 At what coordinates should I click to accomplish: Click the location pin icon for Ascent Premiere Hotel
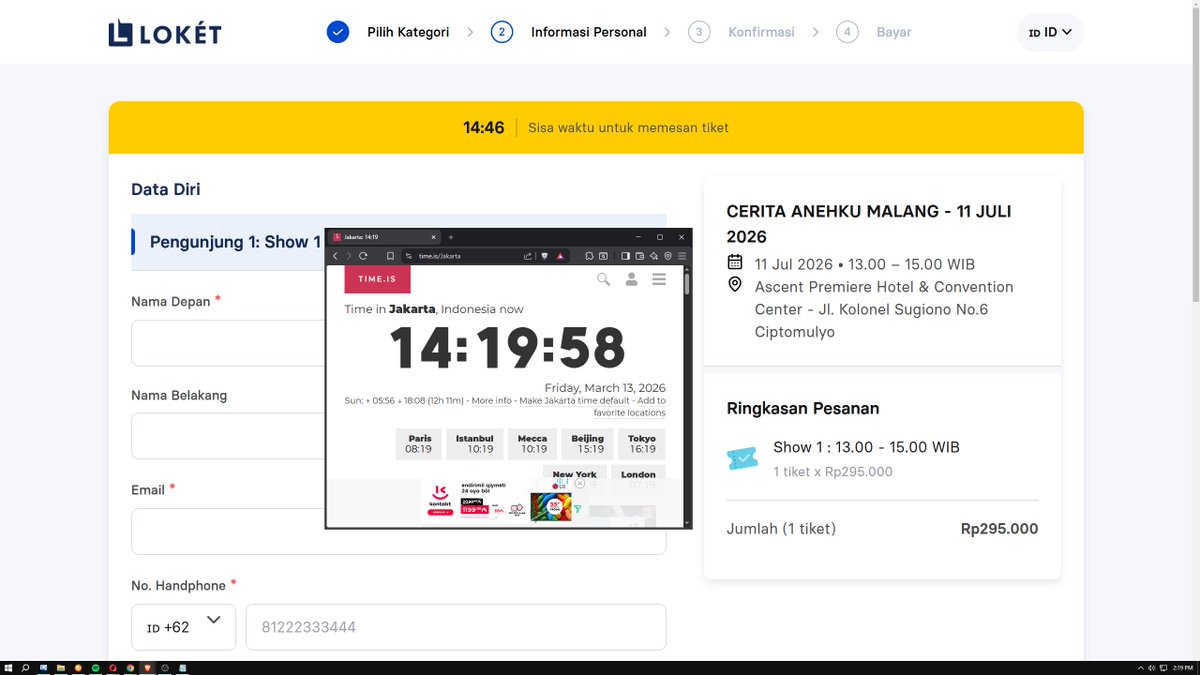734,286
